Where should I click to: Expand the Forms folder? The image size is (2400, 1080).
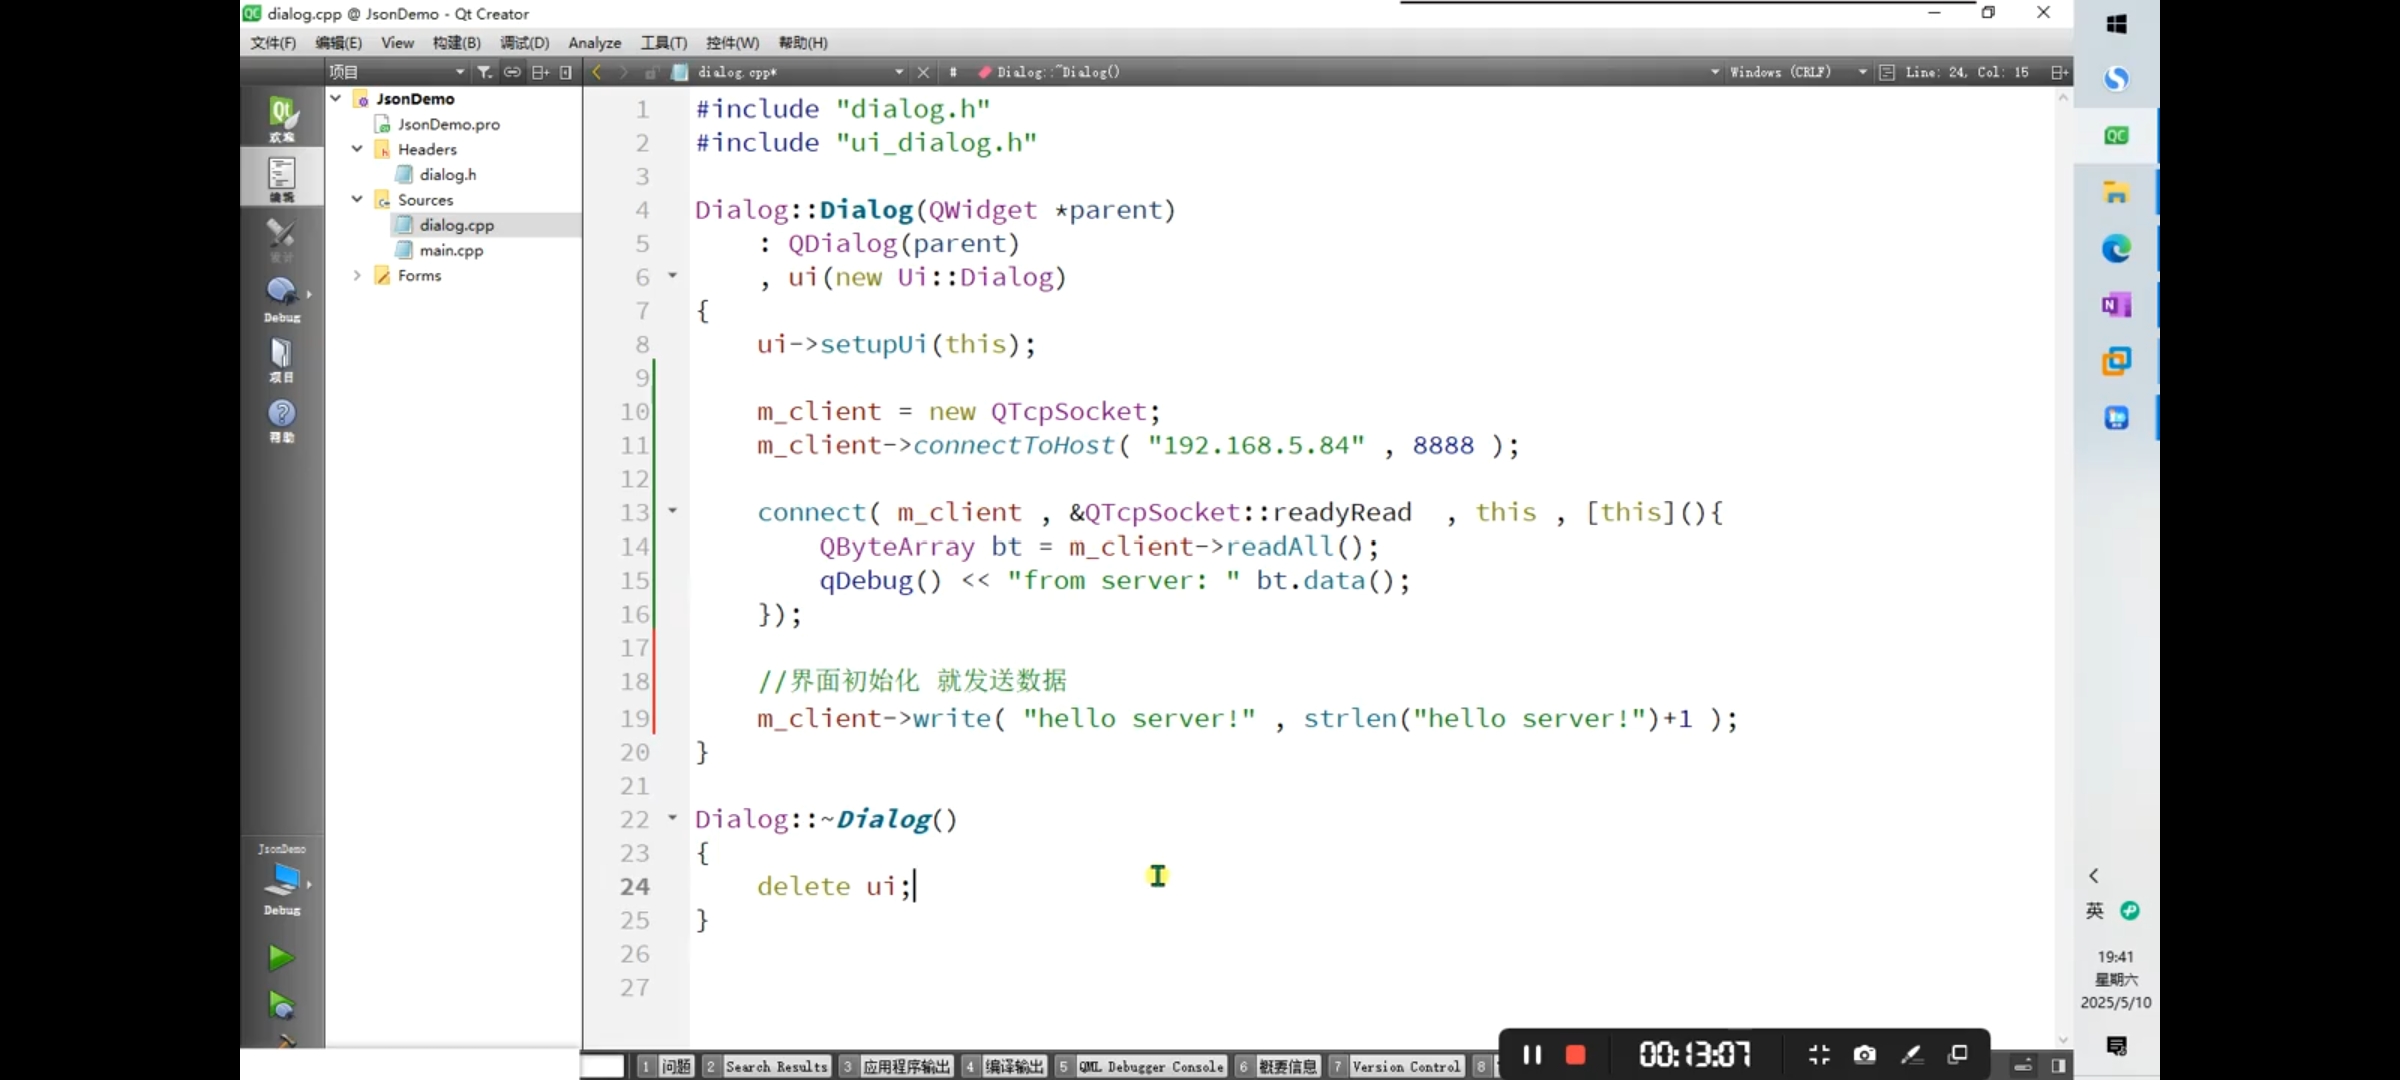click(357, 275)
